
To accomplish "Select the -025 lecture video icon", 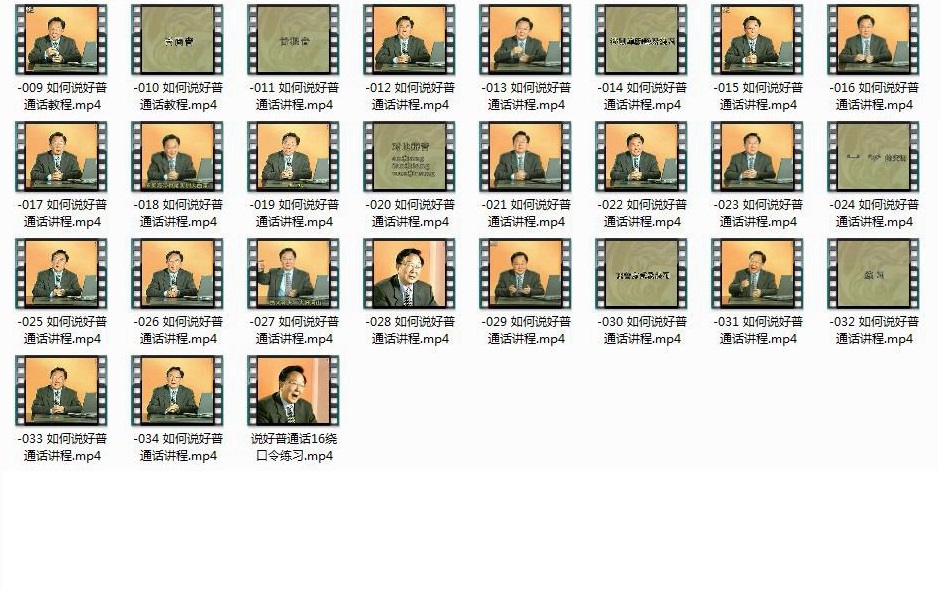I will click(x=61, y=274).
